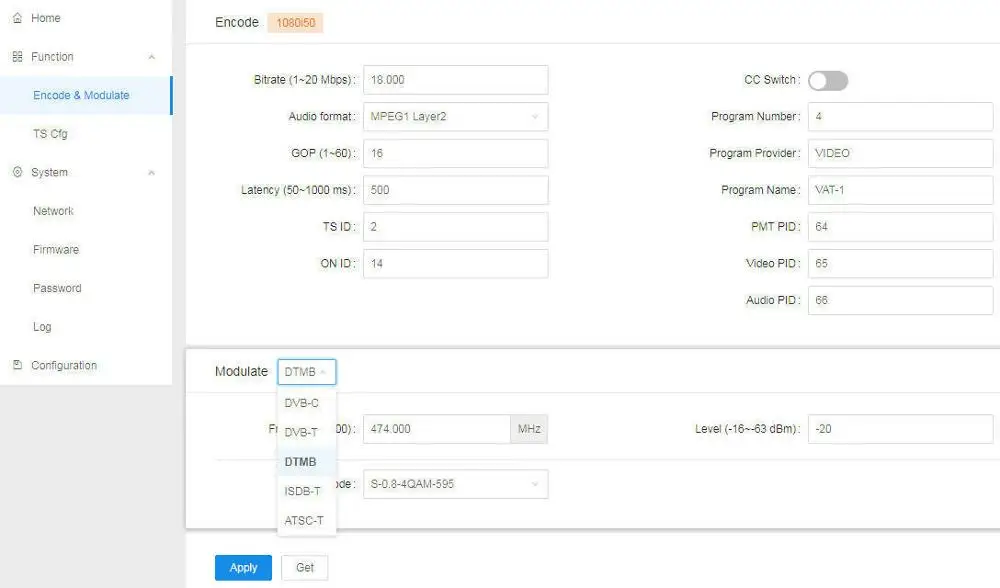
Task: Click the 1080i50 encode tag
Action: [295, 23]
